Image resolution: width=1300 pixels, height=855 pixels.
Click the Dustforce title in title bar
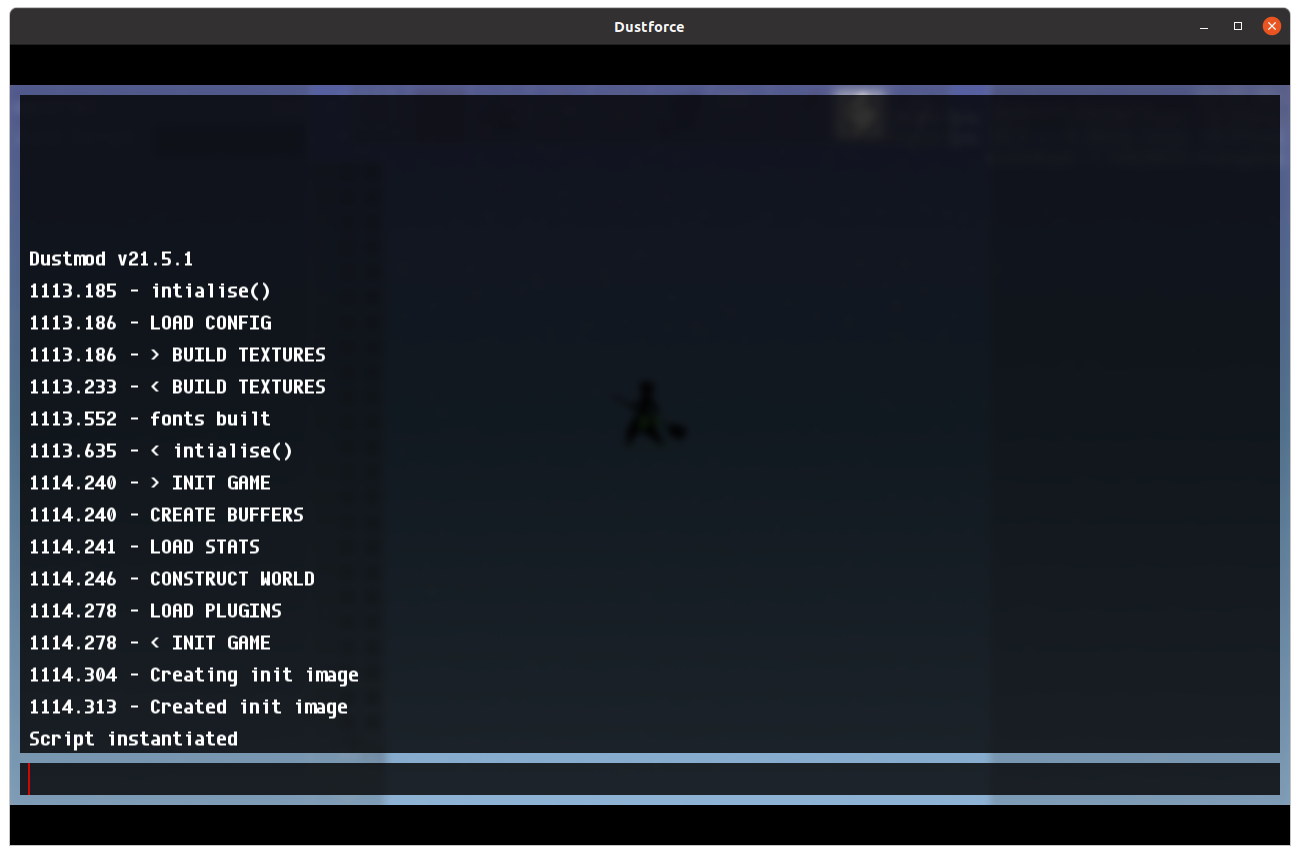coord(649,27)
